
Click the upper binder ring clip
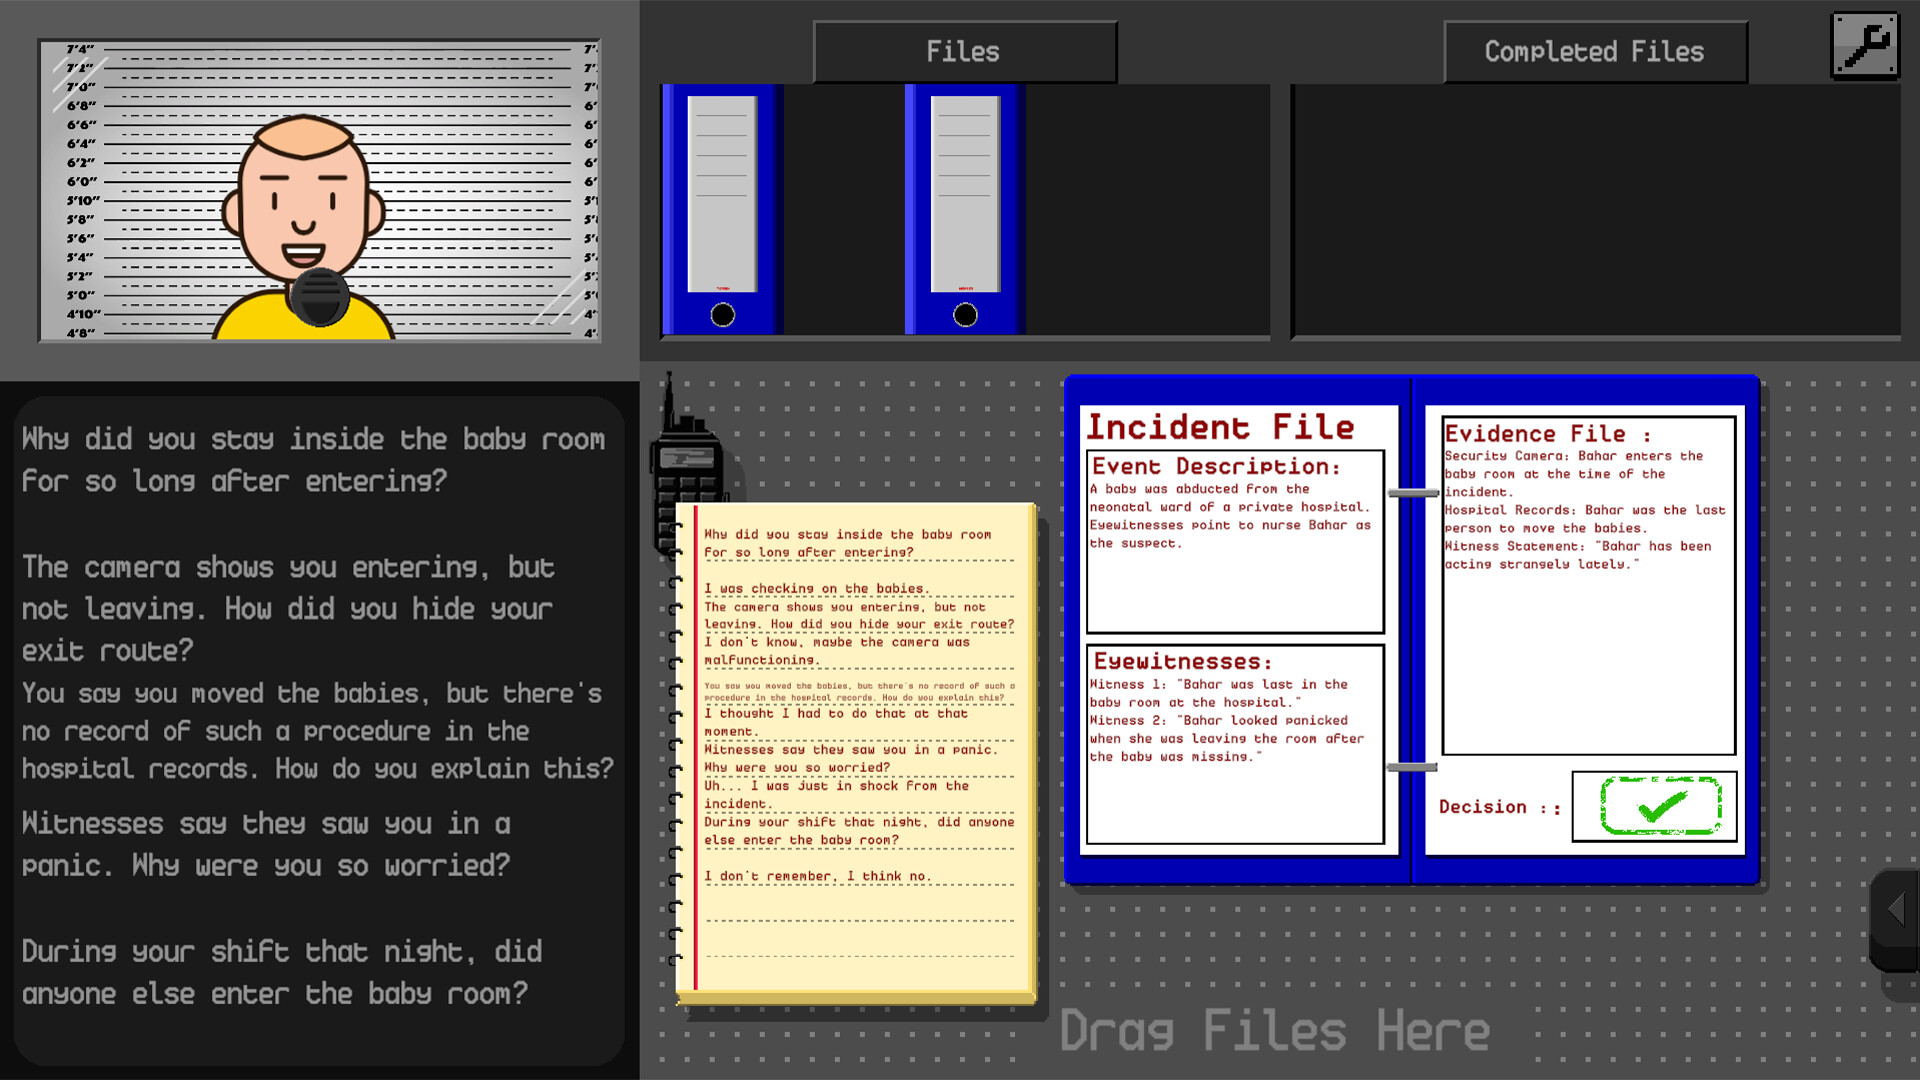tap(1412, 493)
